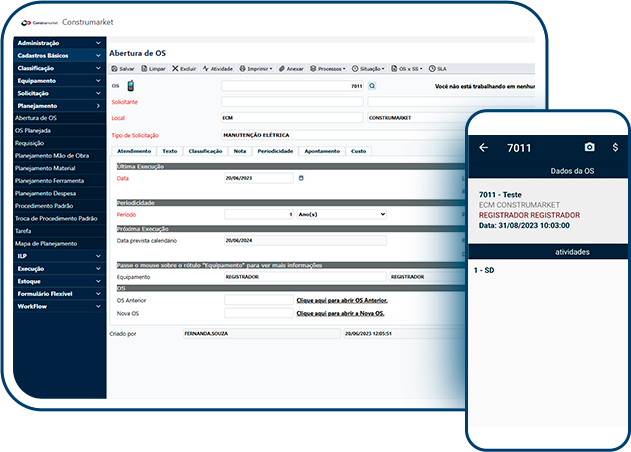Tap the dollar sign icon on mobile header
Viewport: 631px width, 452px height.
[615, 147]
